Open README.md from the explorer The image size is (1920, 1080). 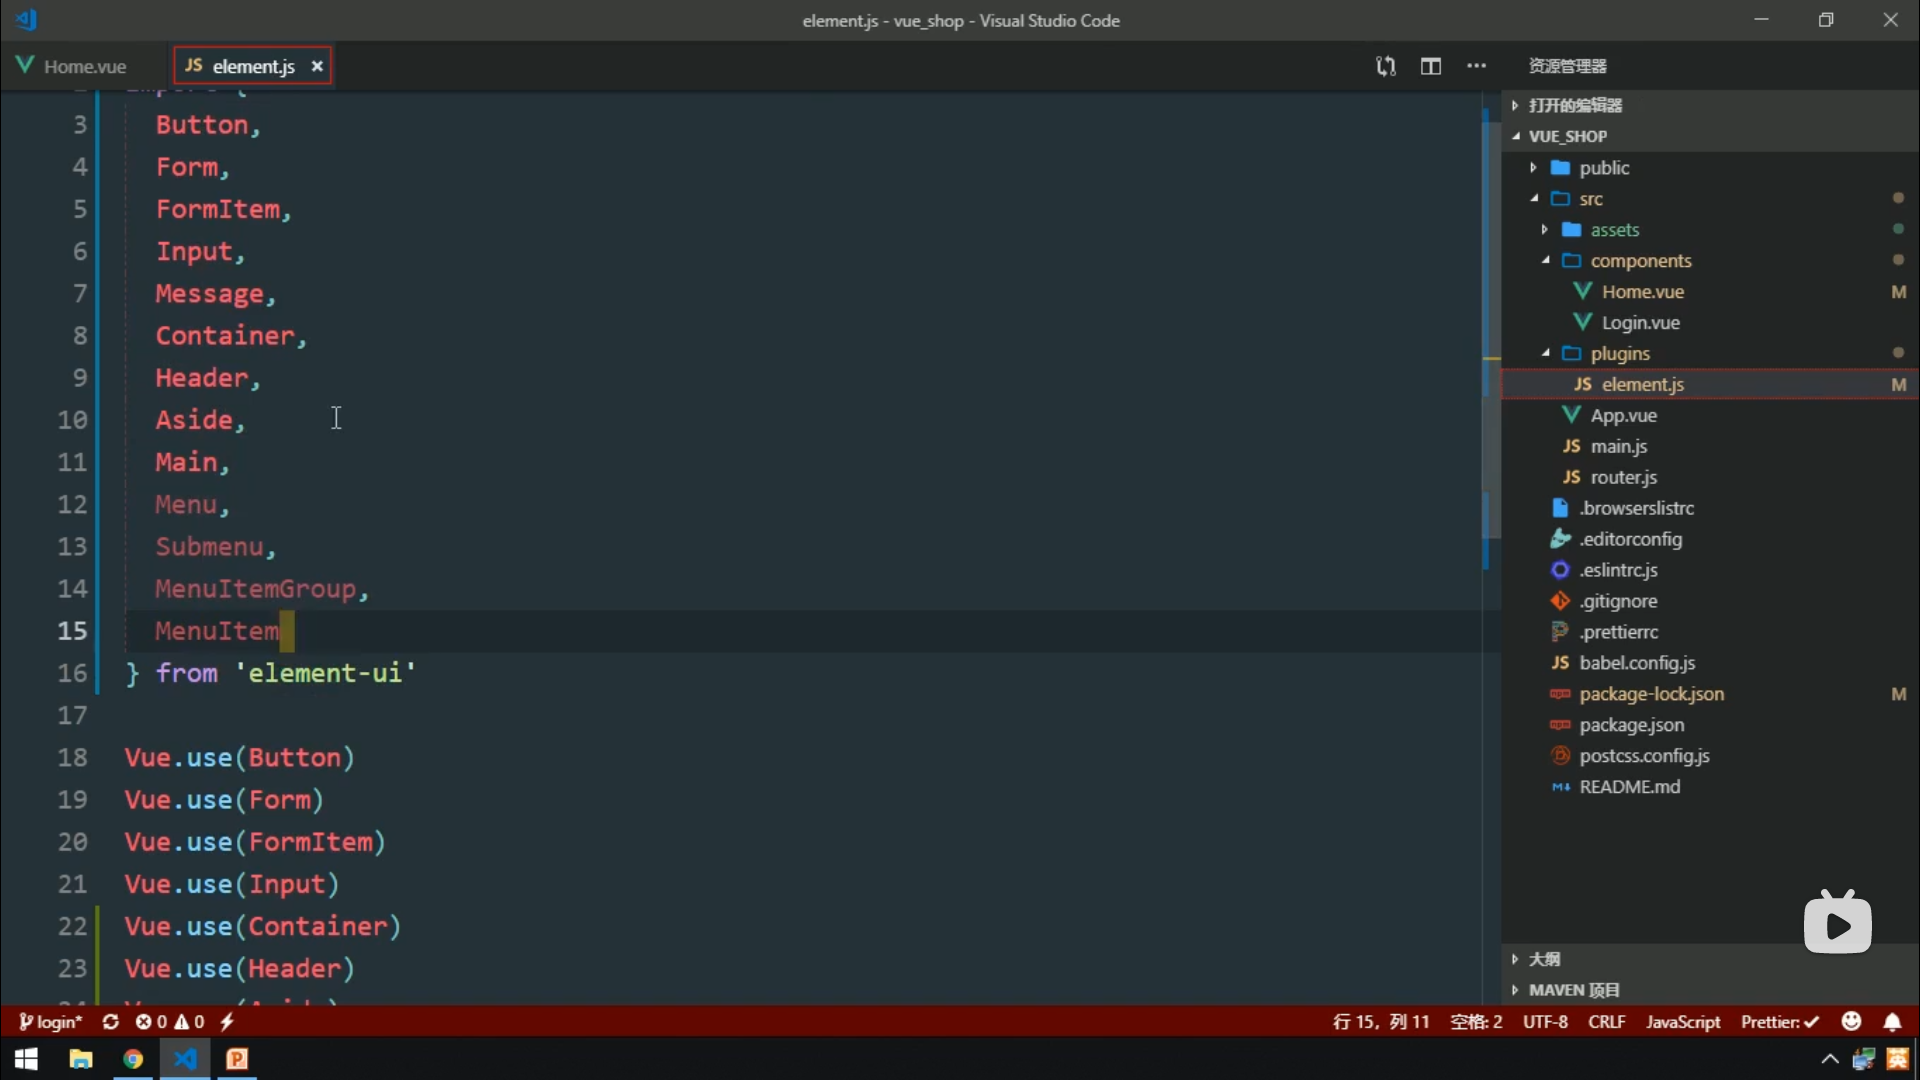point(1710,788)
